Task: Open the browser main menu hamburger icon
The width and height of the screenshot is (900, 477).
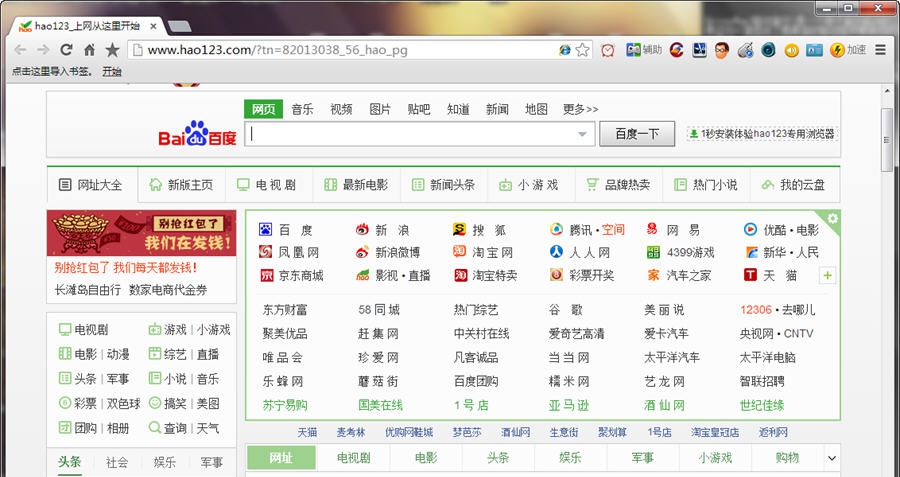Action: (x=880, y=50)
